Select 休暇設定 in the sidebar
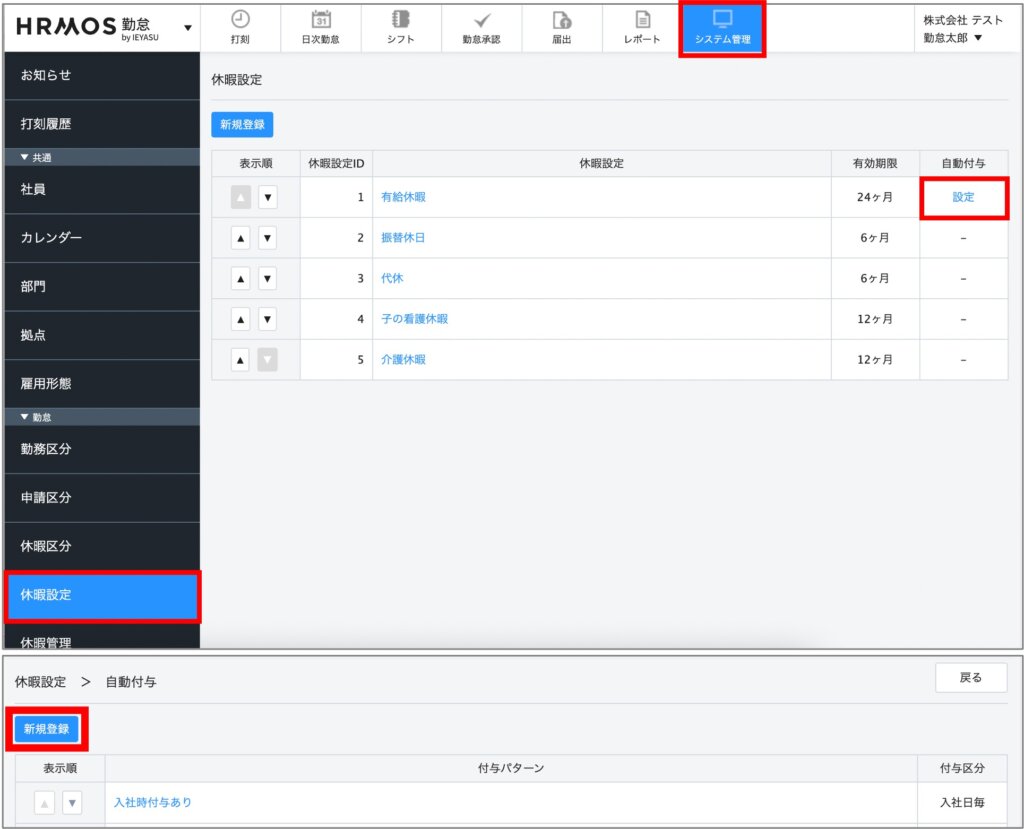The width and height of the screenshot is (1024, 829). [x=101, y=595]
